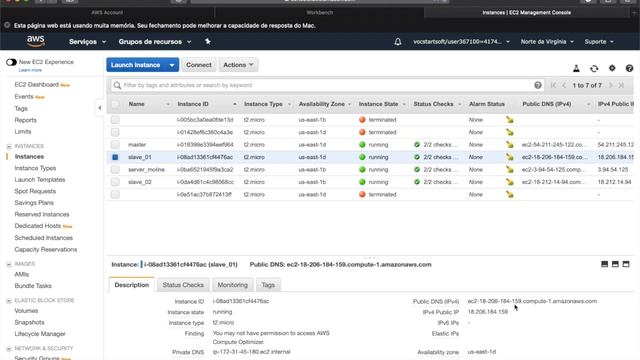Click the search magnifier icon
The height and width of the screenshot is (360, 640).
(x=118, y=85)
